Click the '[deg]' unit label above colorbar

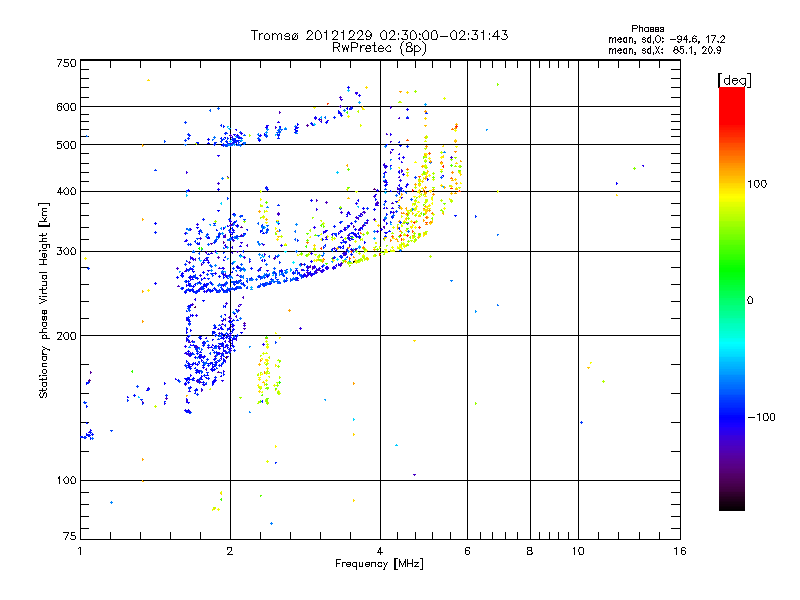tap(734, 80)
